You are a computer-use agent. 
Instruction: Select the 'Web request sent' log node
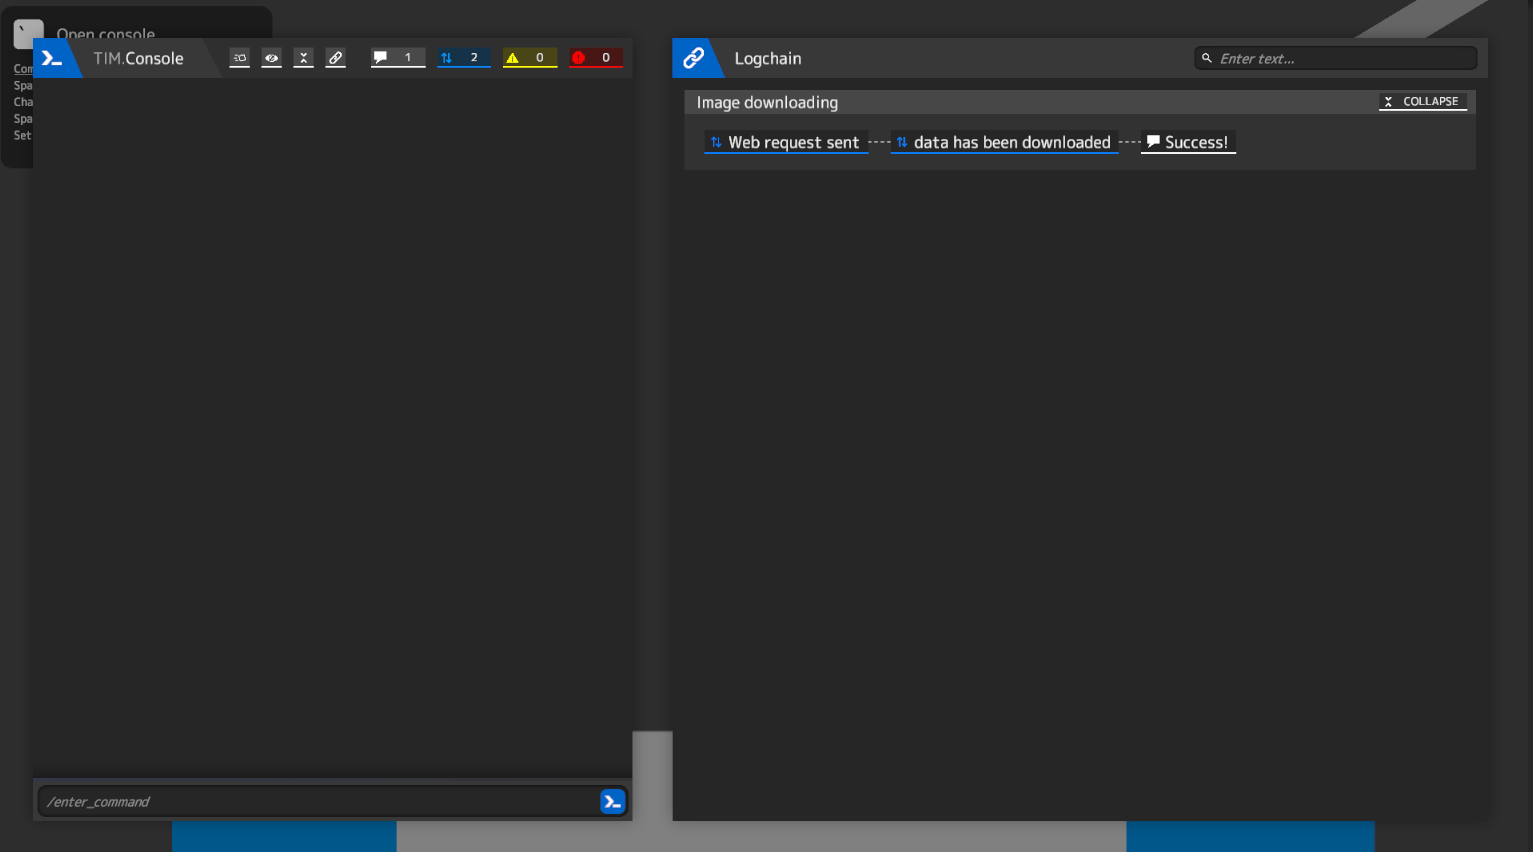(x=786, y=143)
